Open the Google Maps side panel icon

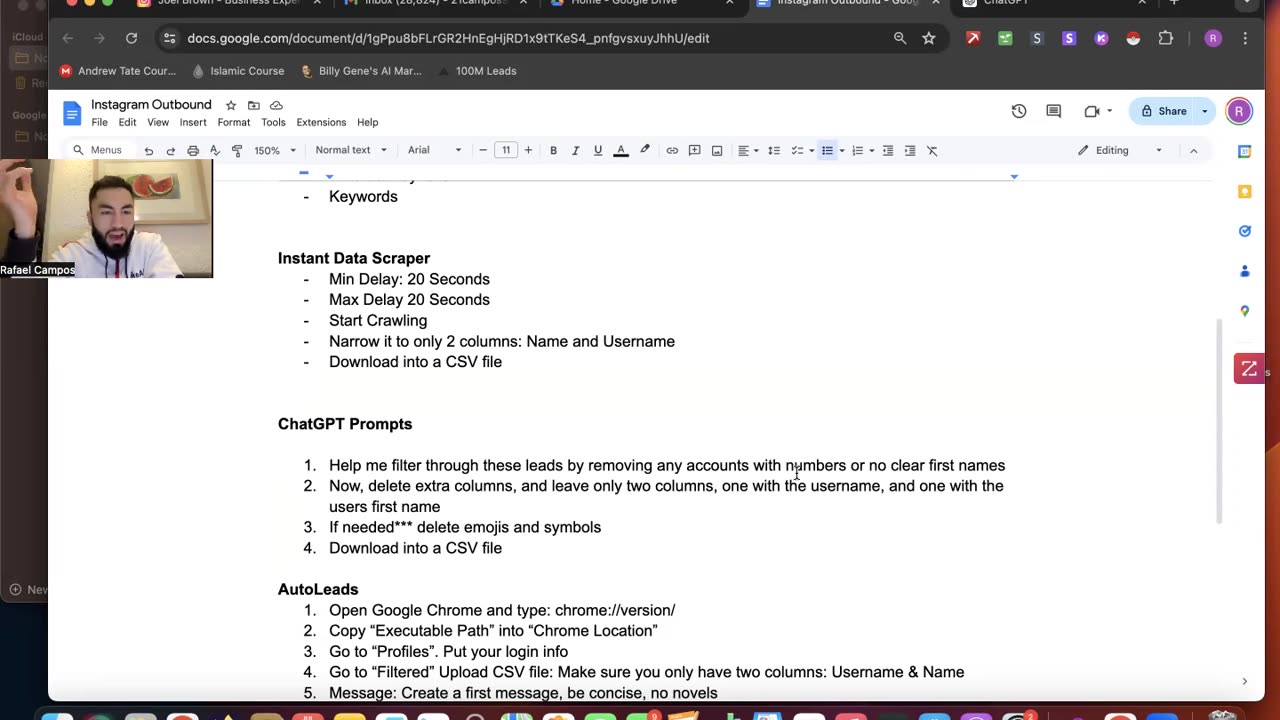(x=1245, y=311)
